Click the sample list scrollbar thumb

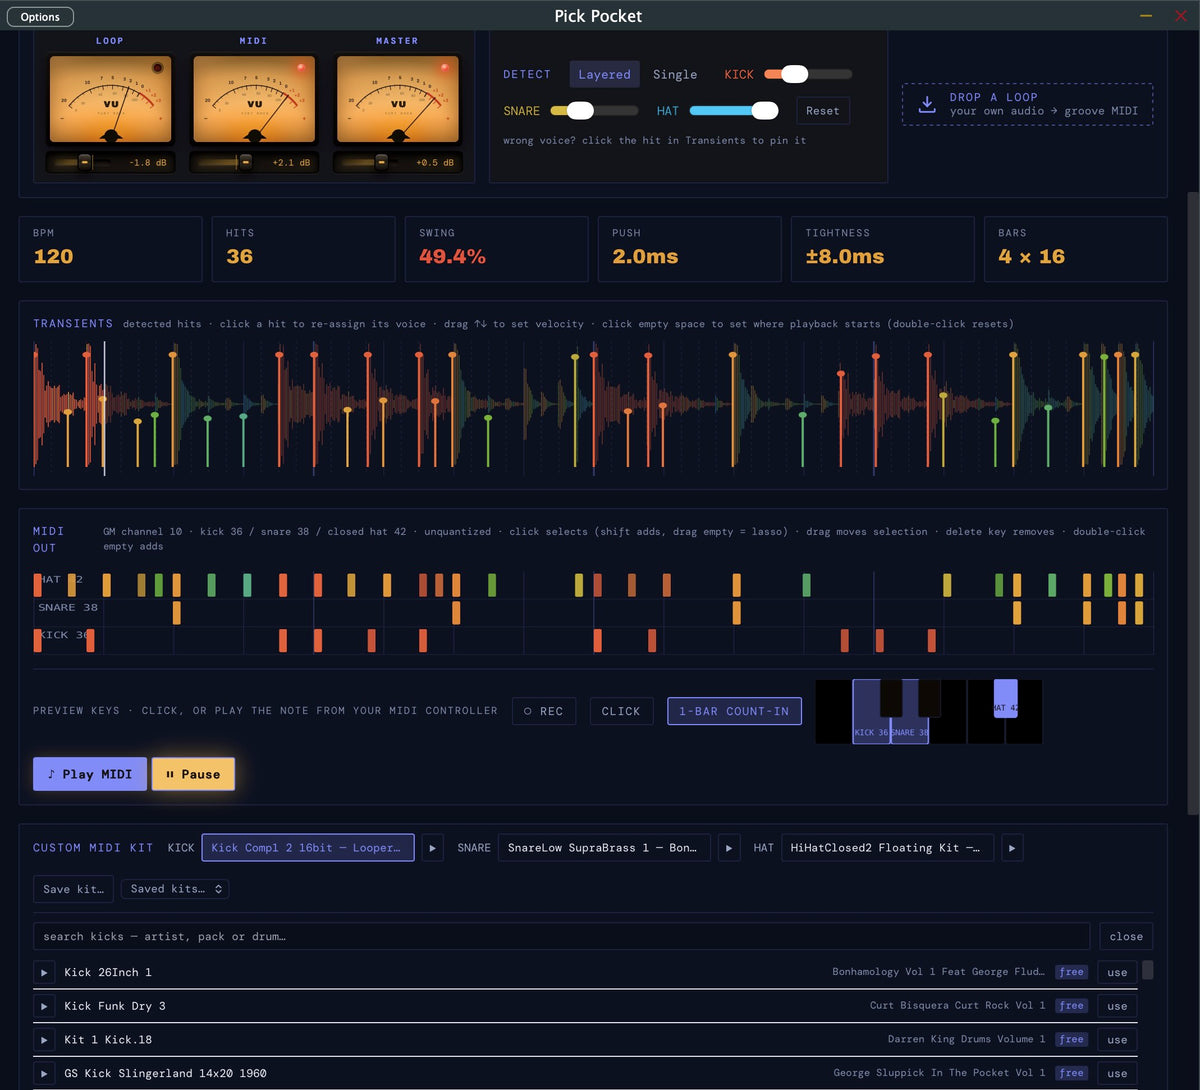pyautogui.click(x=1147, y=970)
